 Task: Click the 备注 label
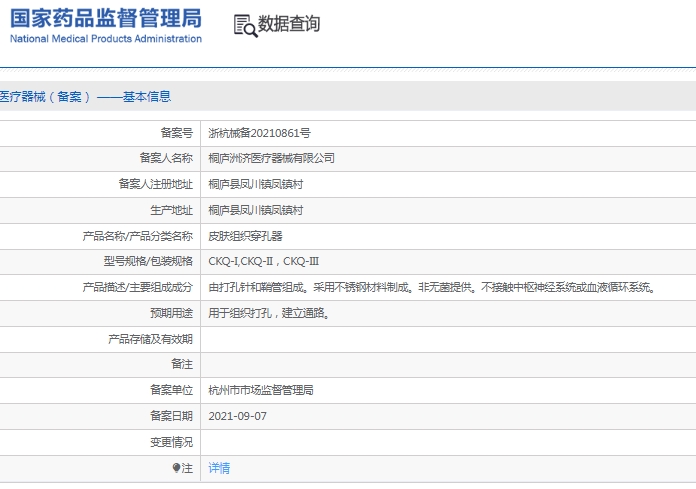[x=182, y=364]
